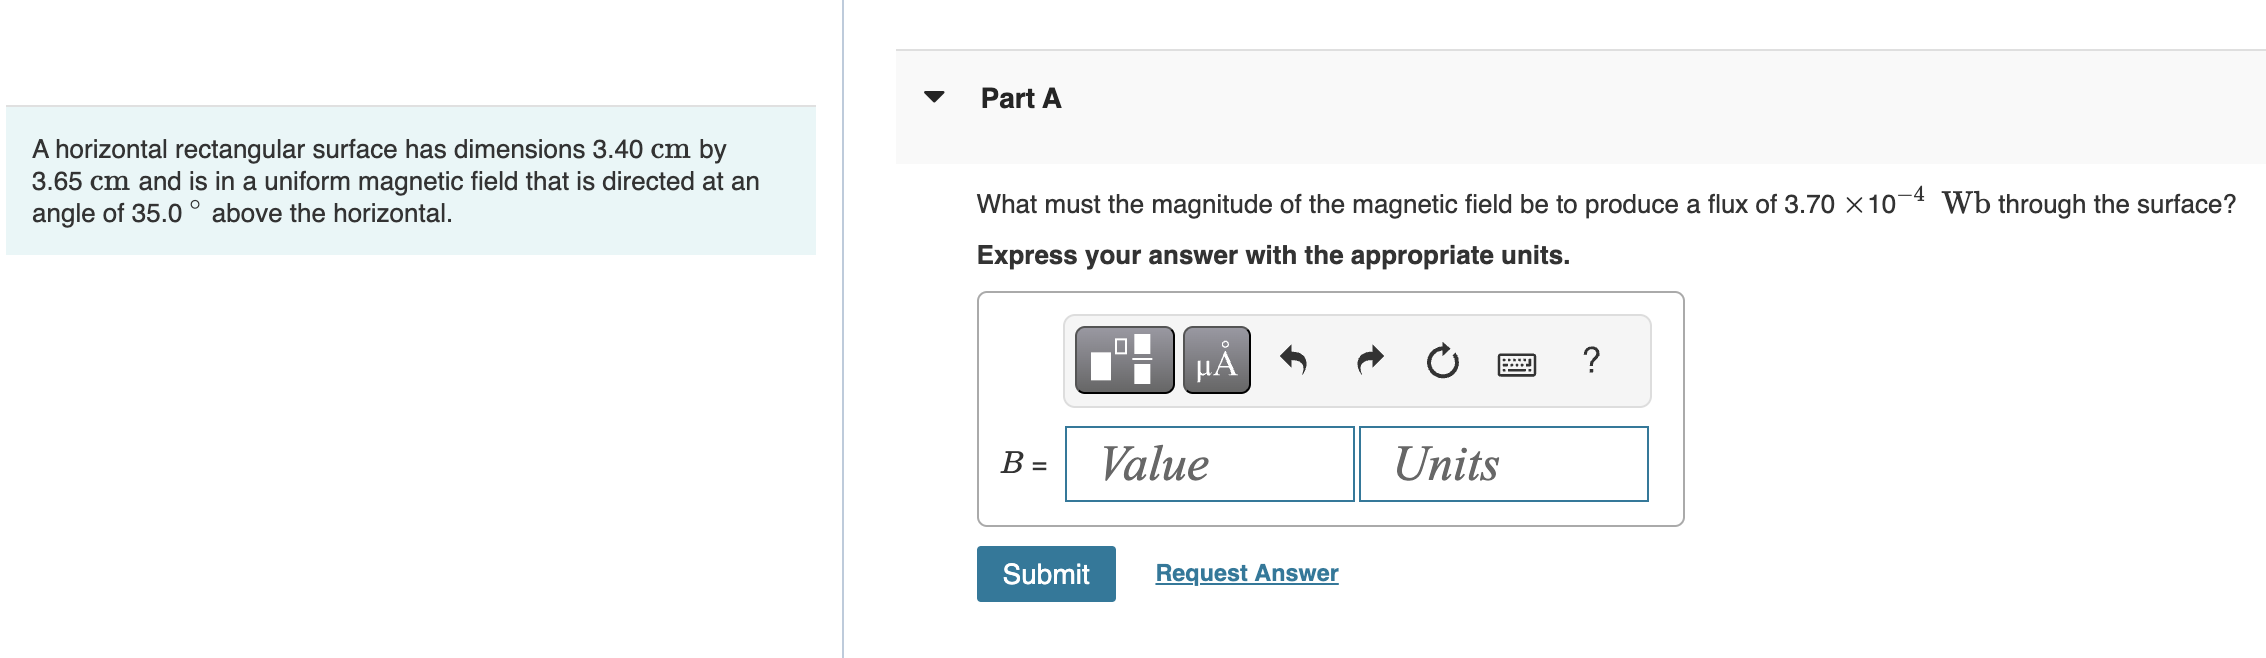The height and width of the screenshot is (658, 2266).
Task: Toggle Part A visibility with the triangle
Action: coord(932,96)
